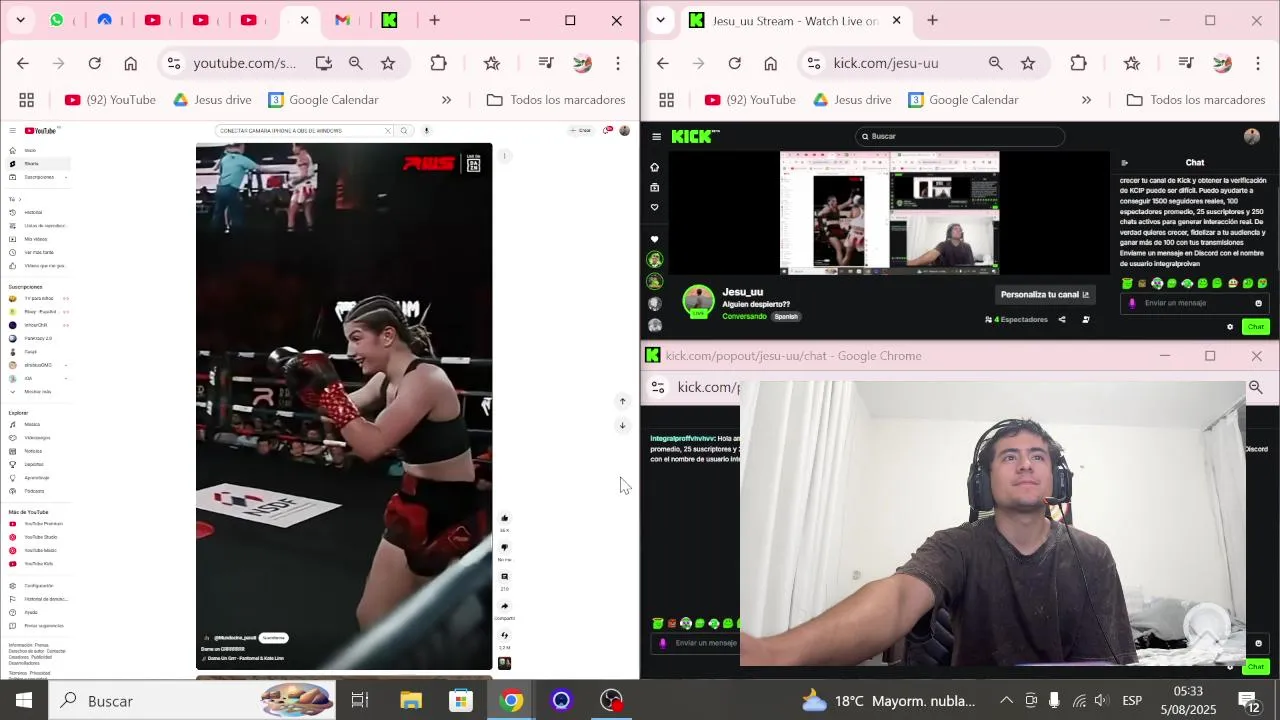This screenshot has height=720, width=1280.
Task: Open Kick chat settings gear
Action: pyautogui.click(x=1230, y=327)
